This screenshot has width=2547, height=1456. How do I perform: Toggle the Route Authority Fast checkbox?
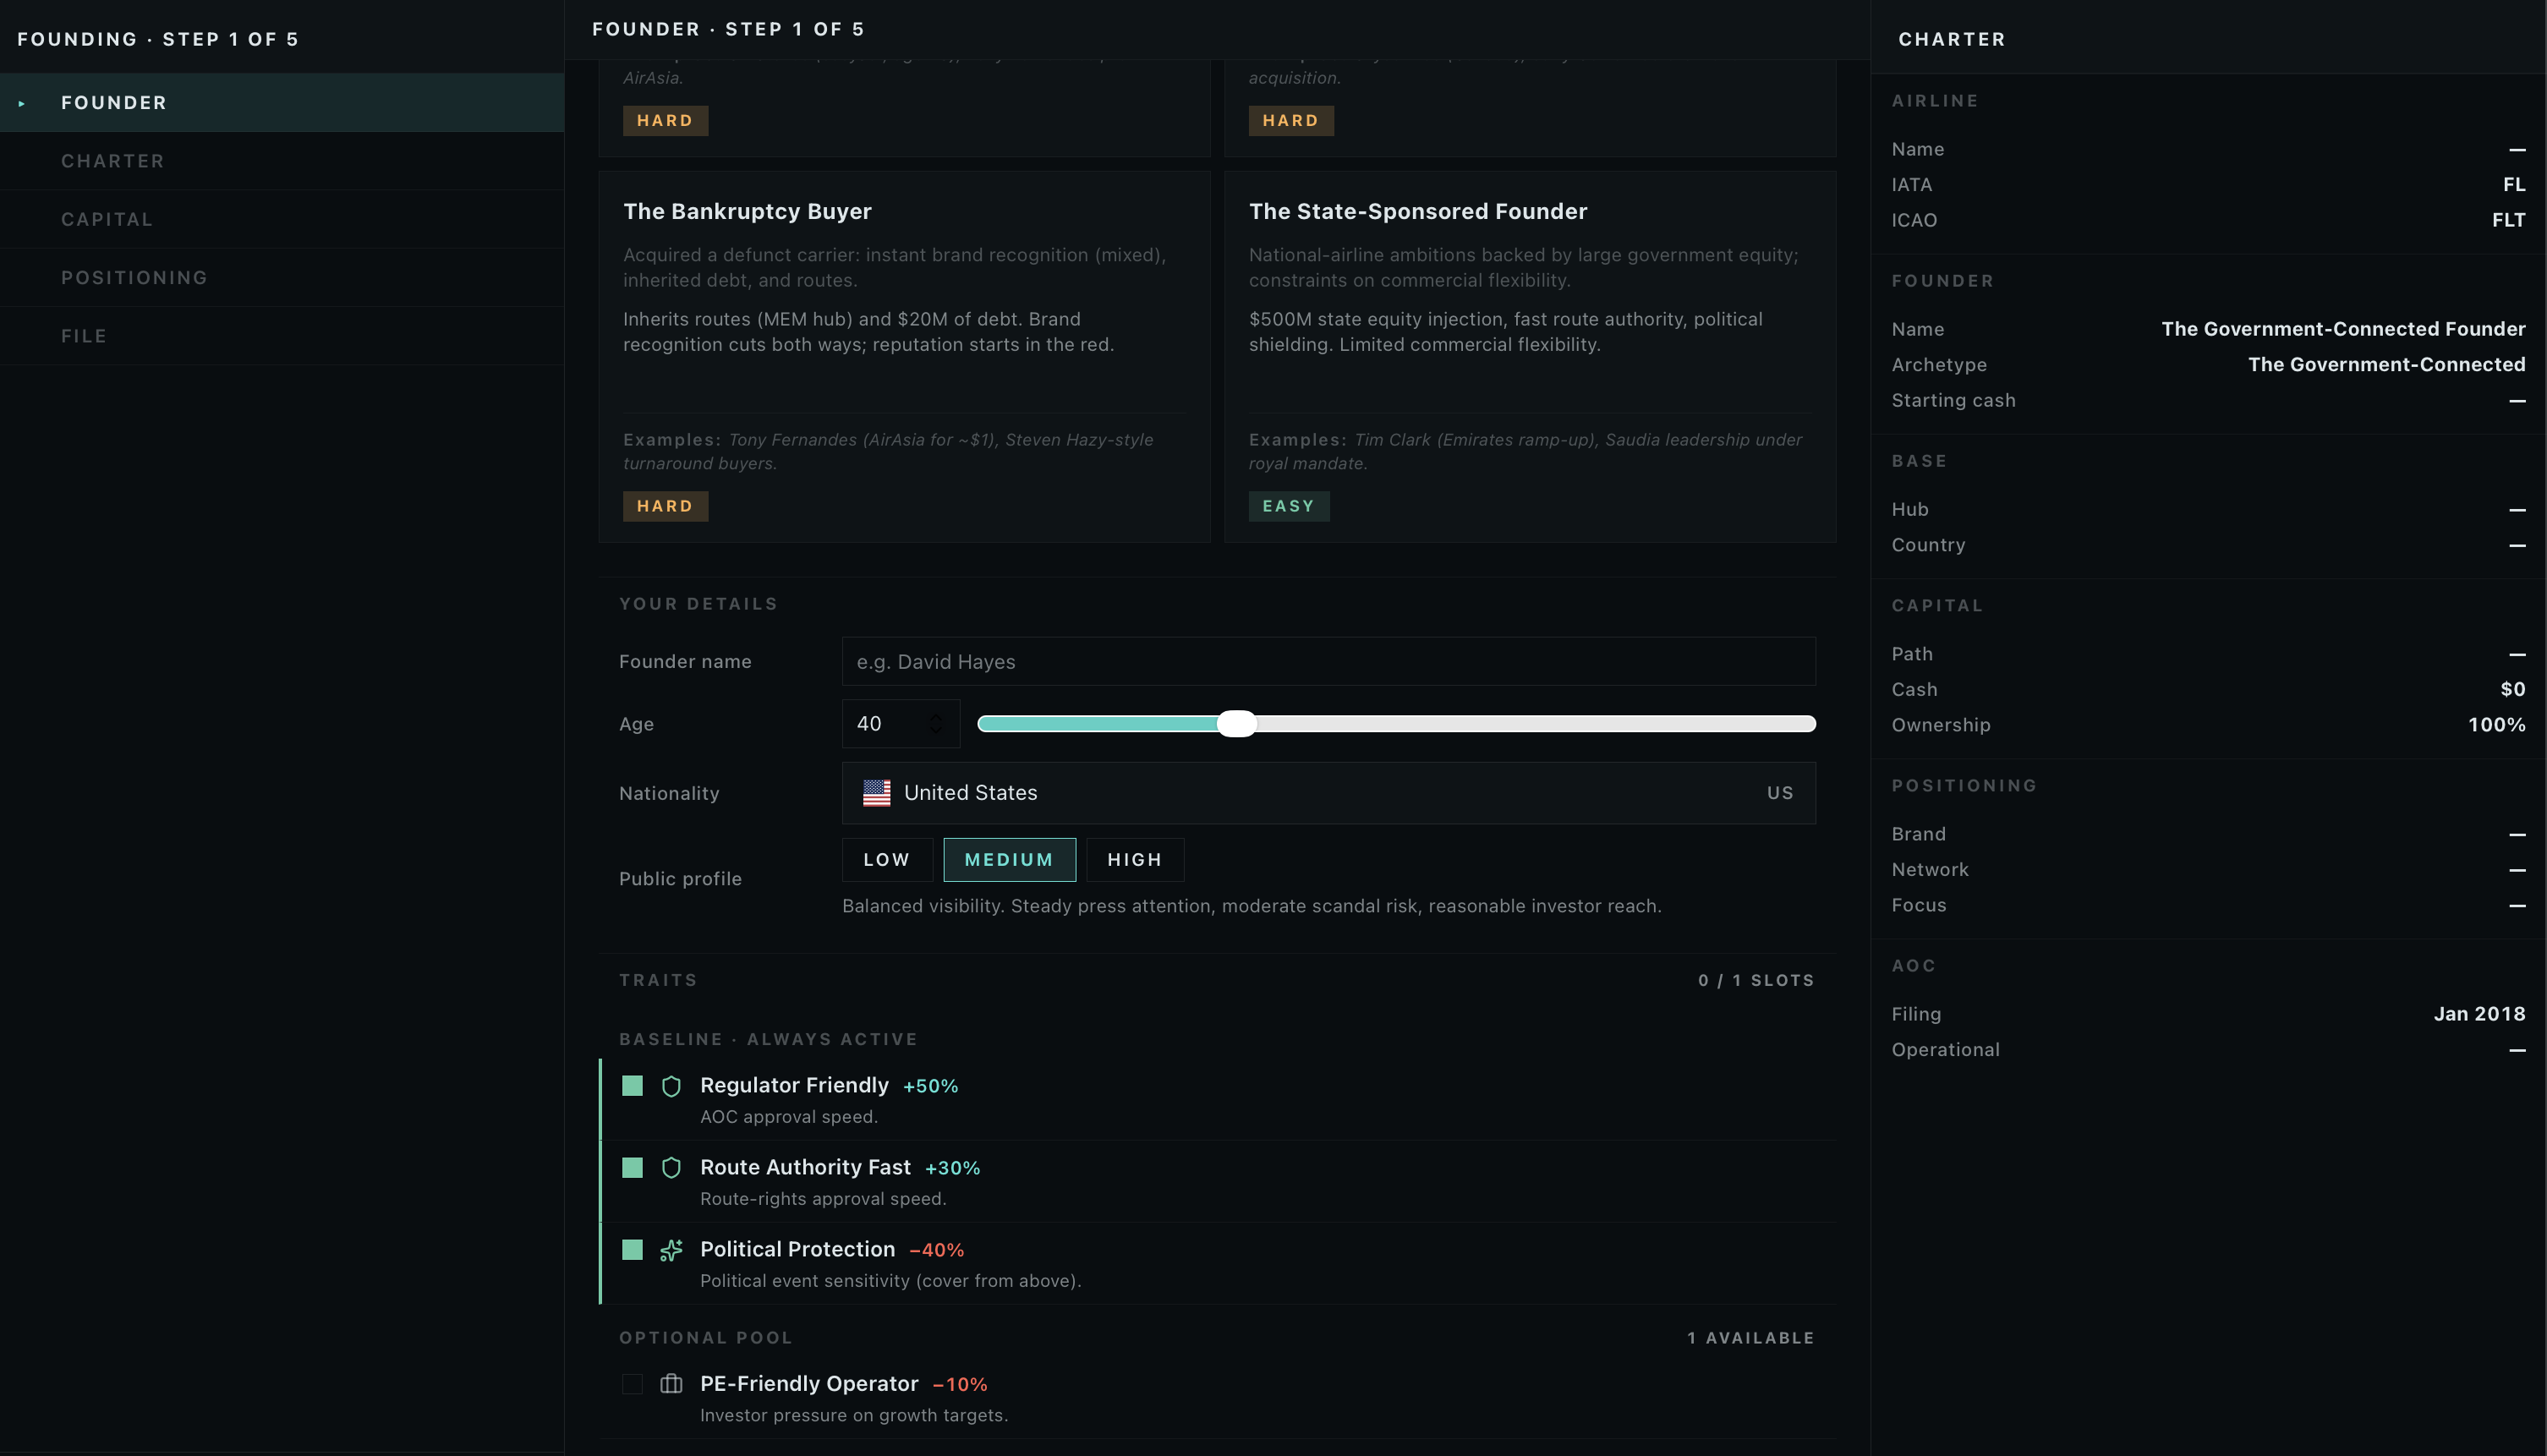[x=632, y=1168]
